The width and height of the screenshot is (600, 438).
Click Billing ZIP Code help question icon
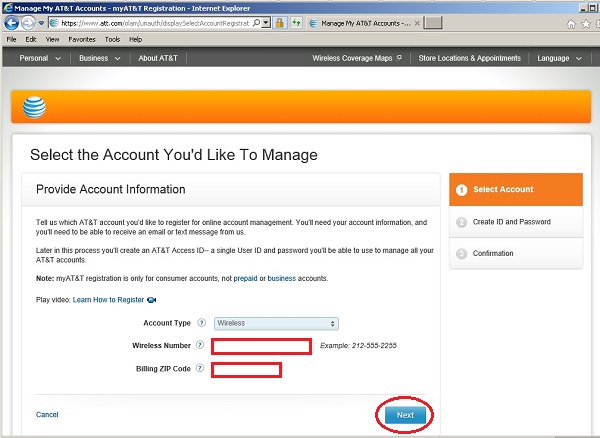click(x=200, y=368)
